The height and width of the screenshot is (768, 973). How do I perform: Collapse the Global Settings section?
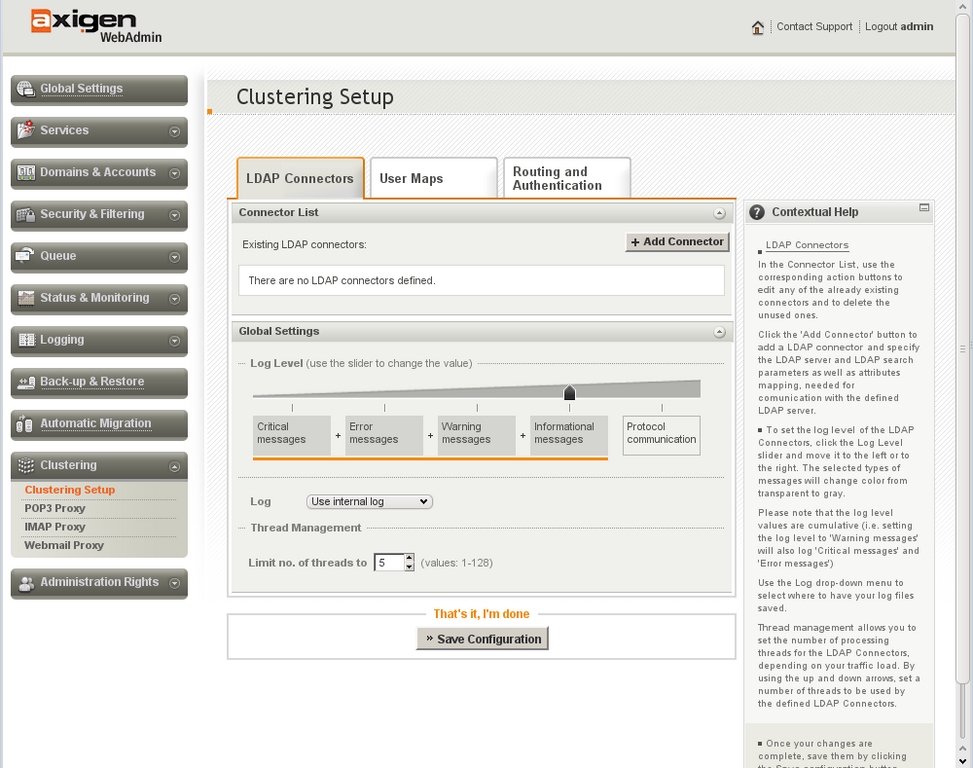click(x=719, y=332)
